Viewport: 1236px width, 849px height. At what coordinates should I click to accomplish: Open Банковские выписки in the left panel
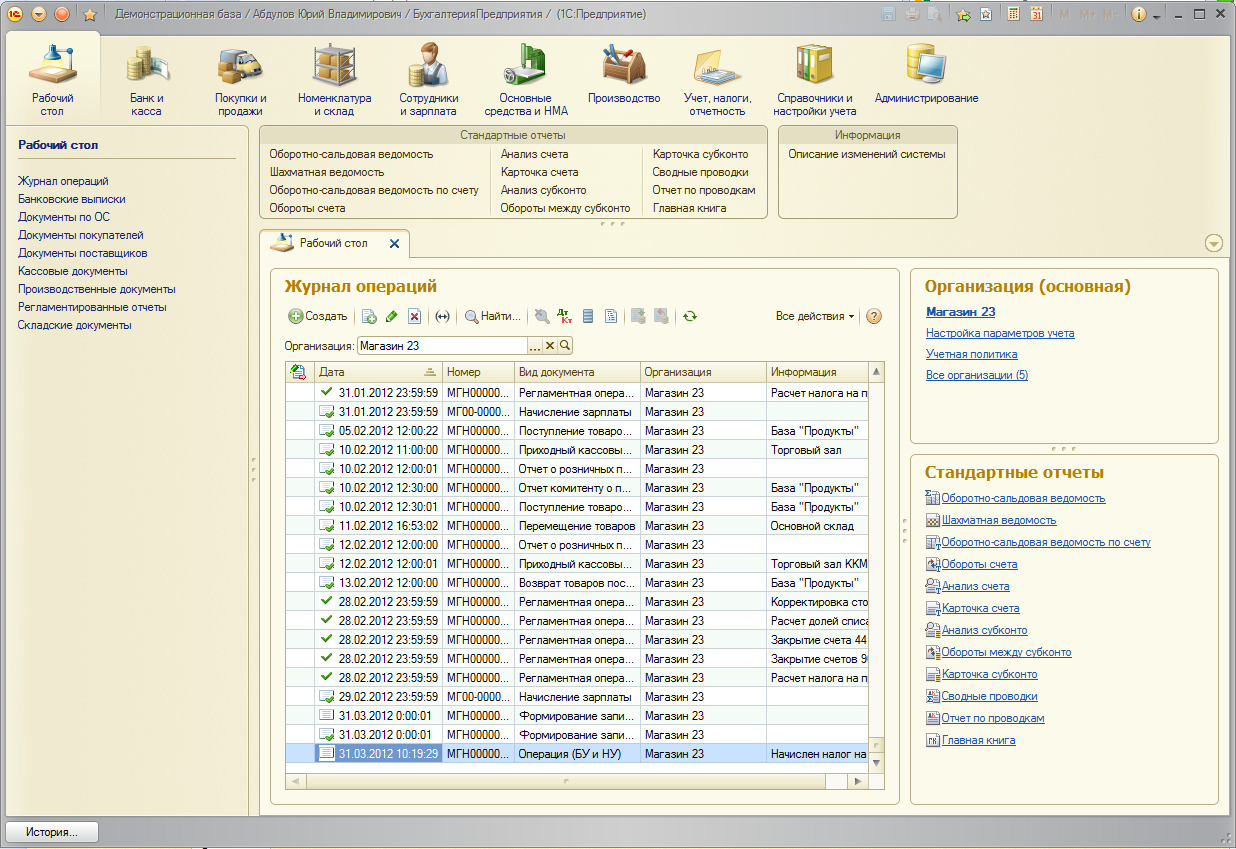pyautogui.click(x=71, y=199)
